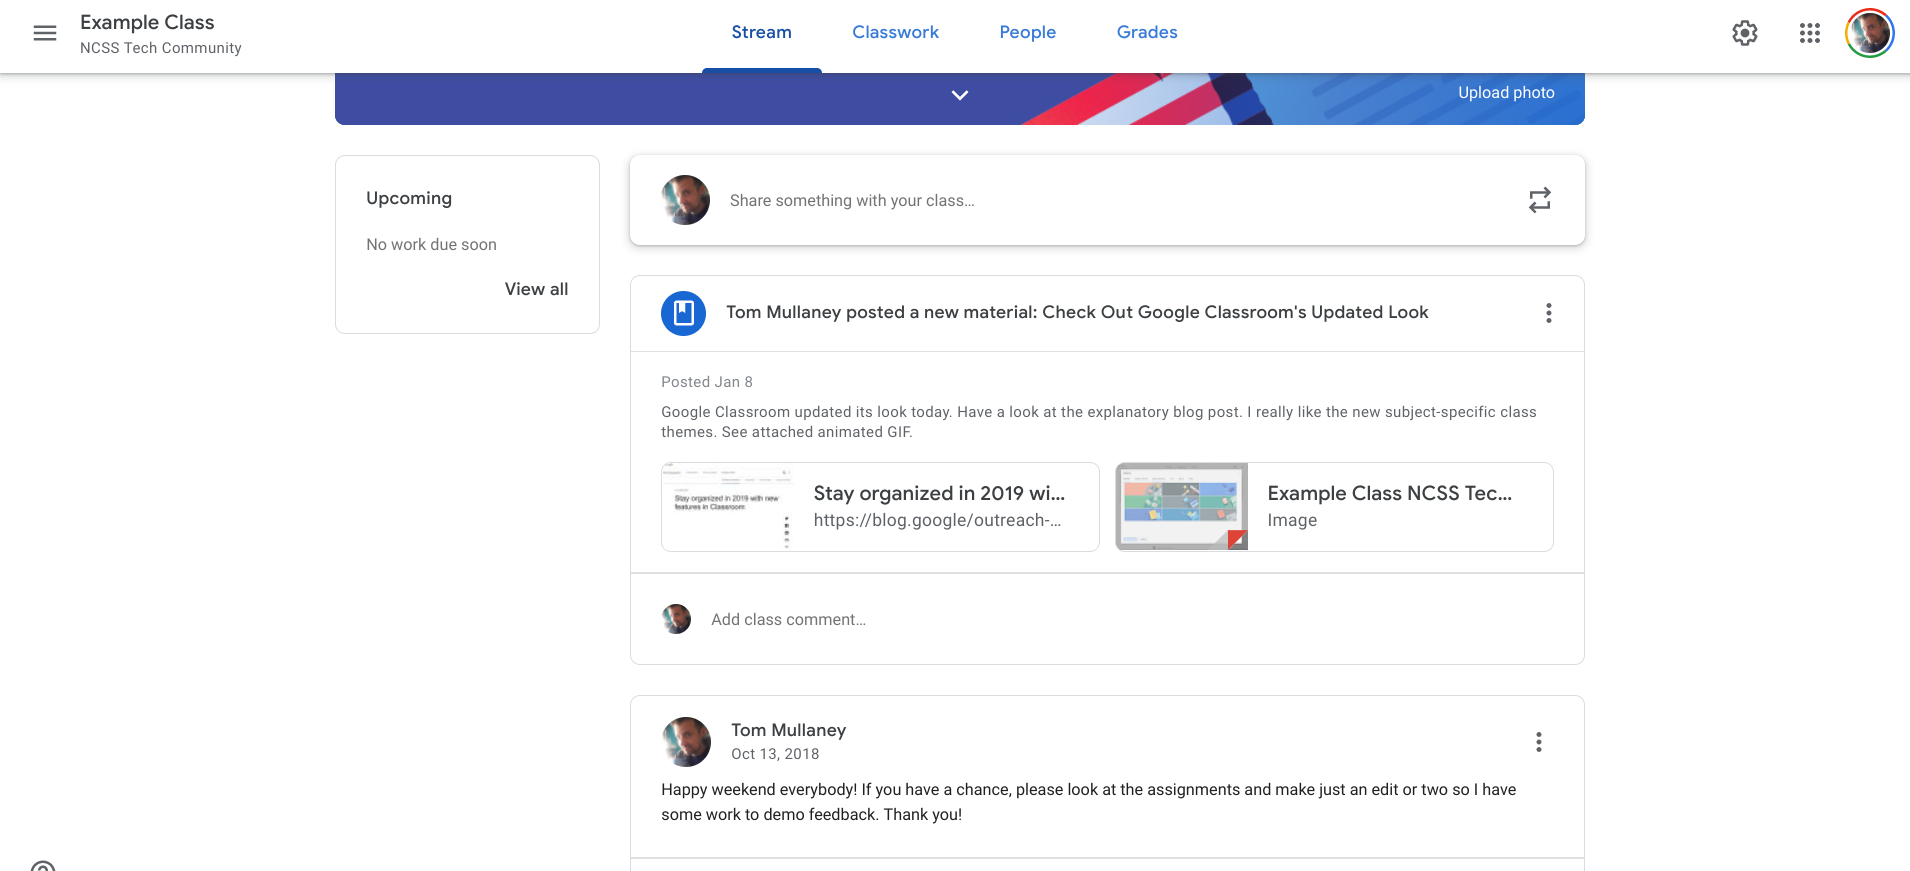
Task: Open the Stay organized in 2019 blog attachment
Action: [x=880, y=507]
